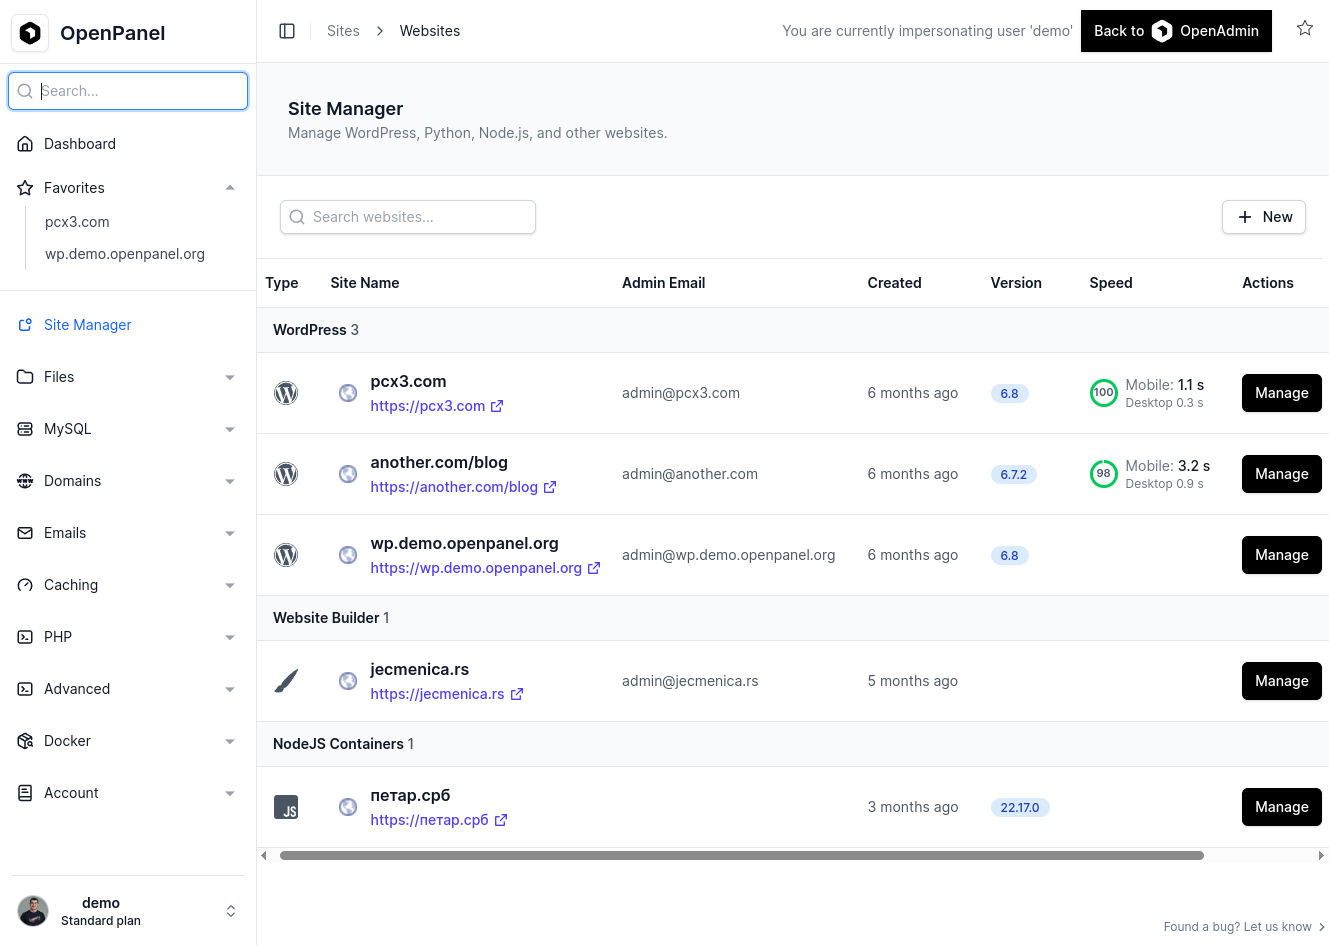Toggle the sidebar collapse icon in the header
This screenshot has width=1329, height=945.
(287, 30)
